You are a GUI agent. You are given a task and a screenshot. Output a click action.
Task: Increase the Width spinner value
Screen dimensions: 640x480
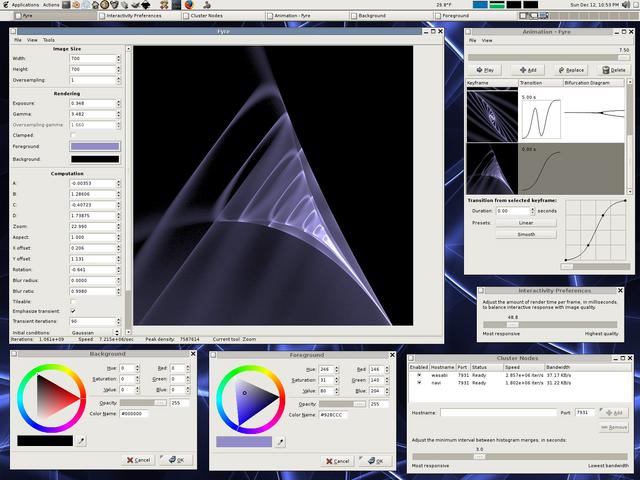tap(119, 56)
